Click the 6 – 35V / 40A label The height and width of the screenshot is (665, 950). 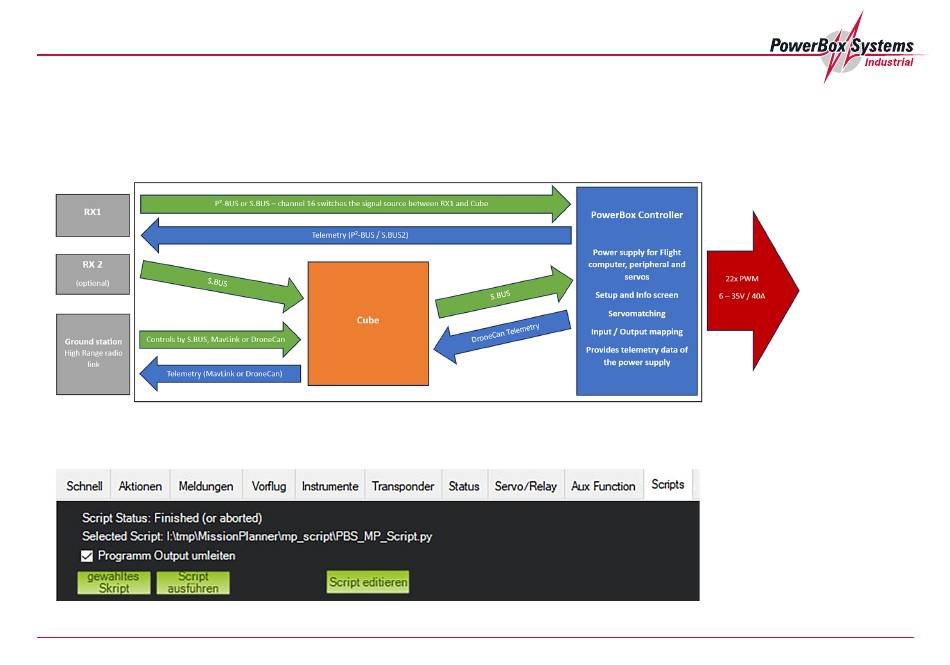pos(742,296)
